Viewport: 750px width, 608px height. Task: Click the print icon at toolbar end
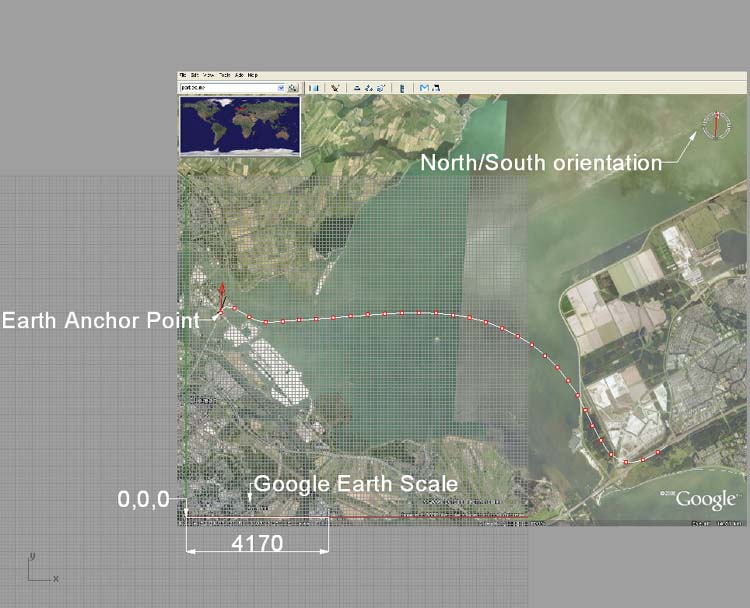click(436, 88)
